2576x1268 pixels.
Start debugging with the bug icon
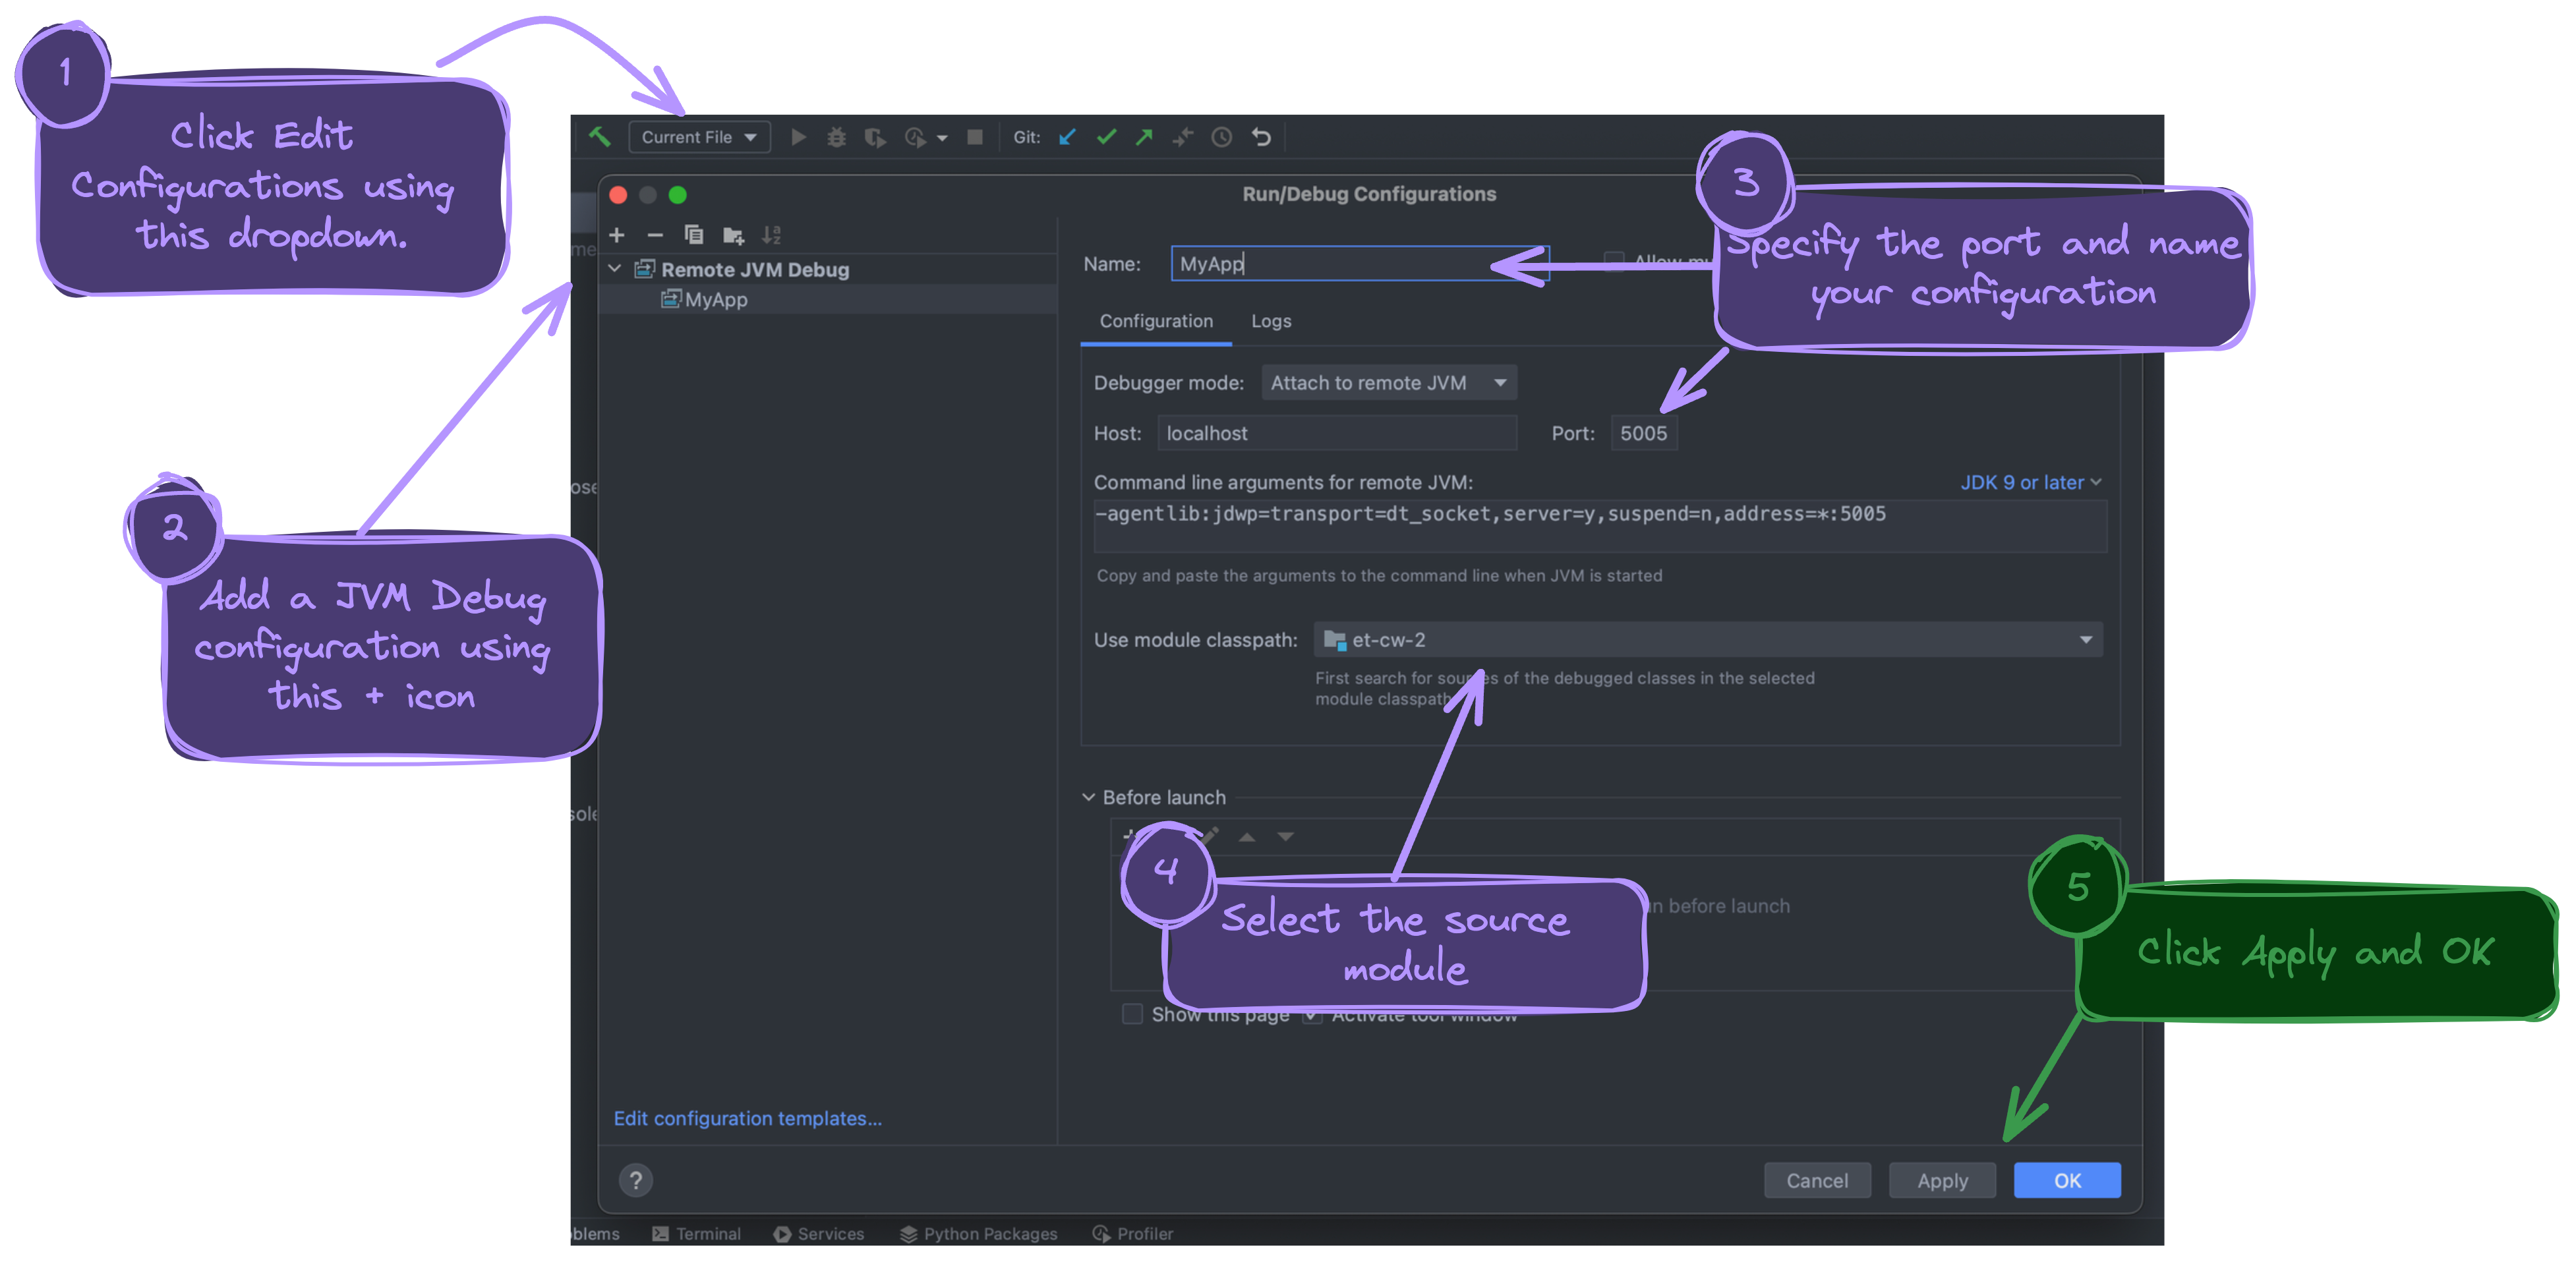pos(837,137)
